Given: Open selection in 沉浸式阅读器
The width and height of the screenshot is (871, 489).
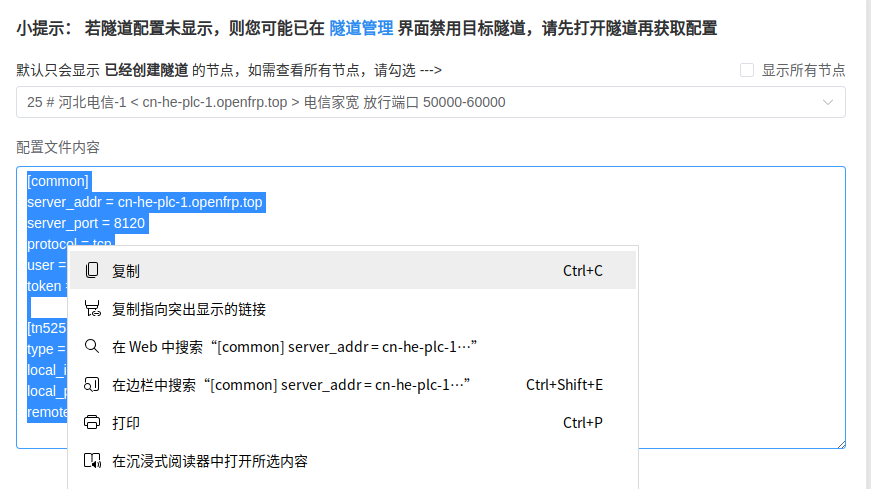Looking at the screenshot, I should [x=210, y=461].
